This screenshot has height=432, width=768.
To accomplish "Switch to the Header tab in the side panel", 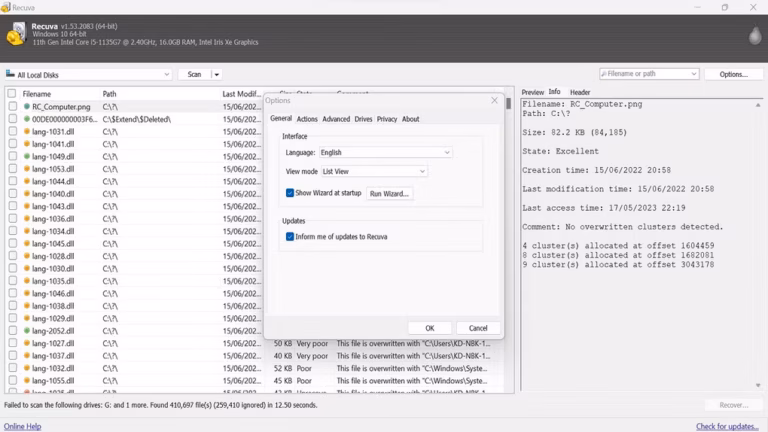I will point(580,92).
